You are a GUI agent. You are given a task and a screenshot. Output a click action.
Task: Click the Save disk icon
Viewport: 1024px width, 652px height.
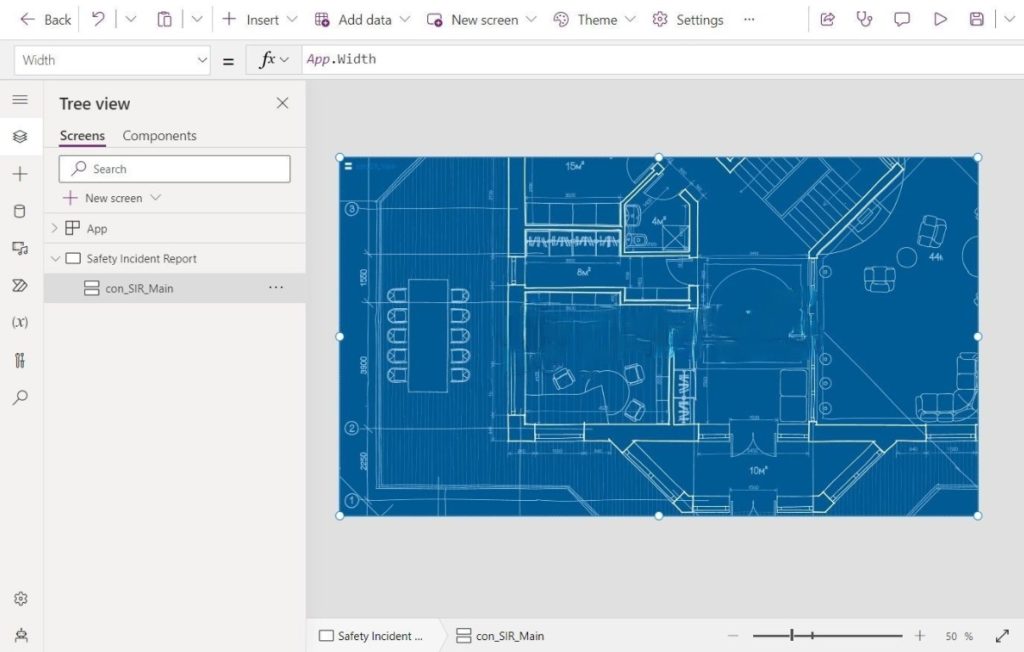coord(976,20)
